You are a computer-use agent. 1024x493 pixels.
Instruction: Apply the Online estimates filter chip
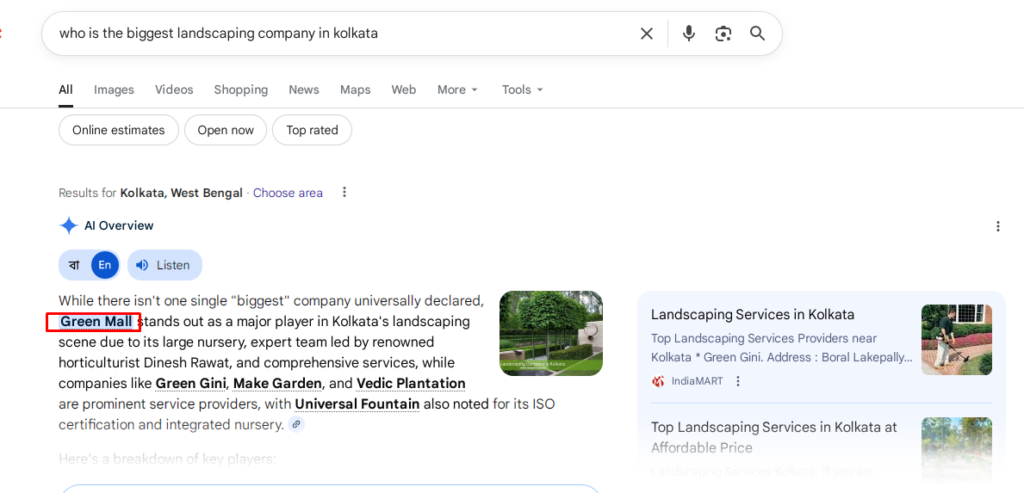pyautogui.click(x=118, y=130)
